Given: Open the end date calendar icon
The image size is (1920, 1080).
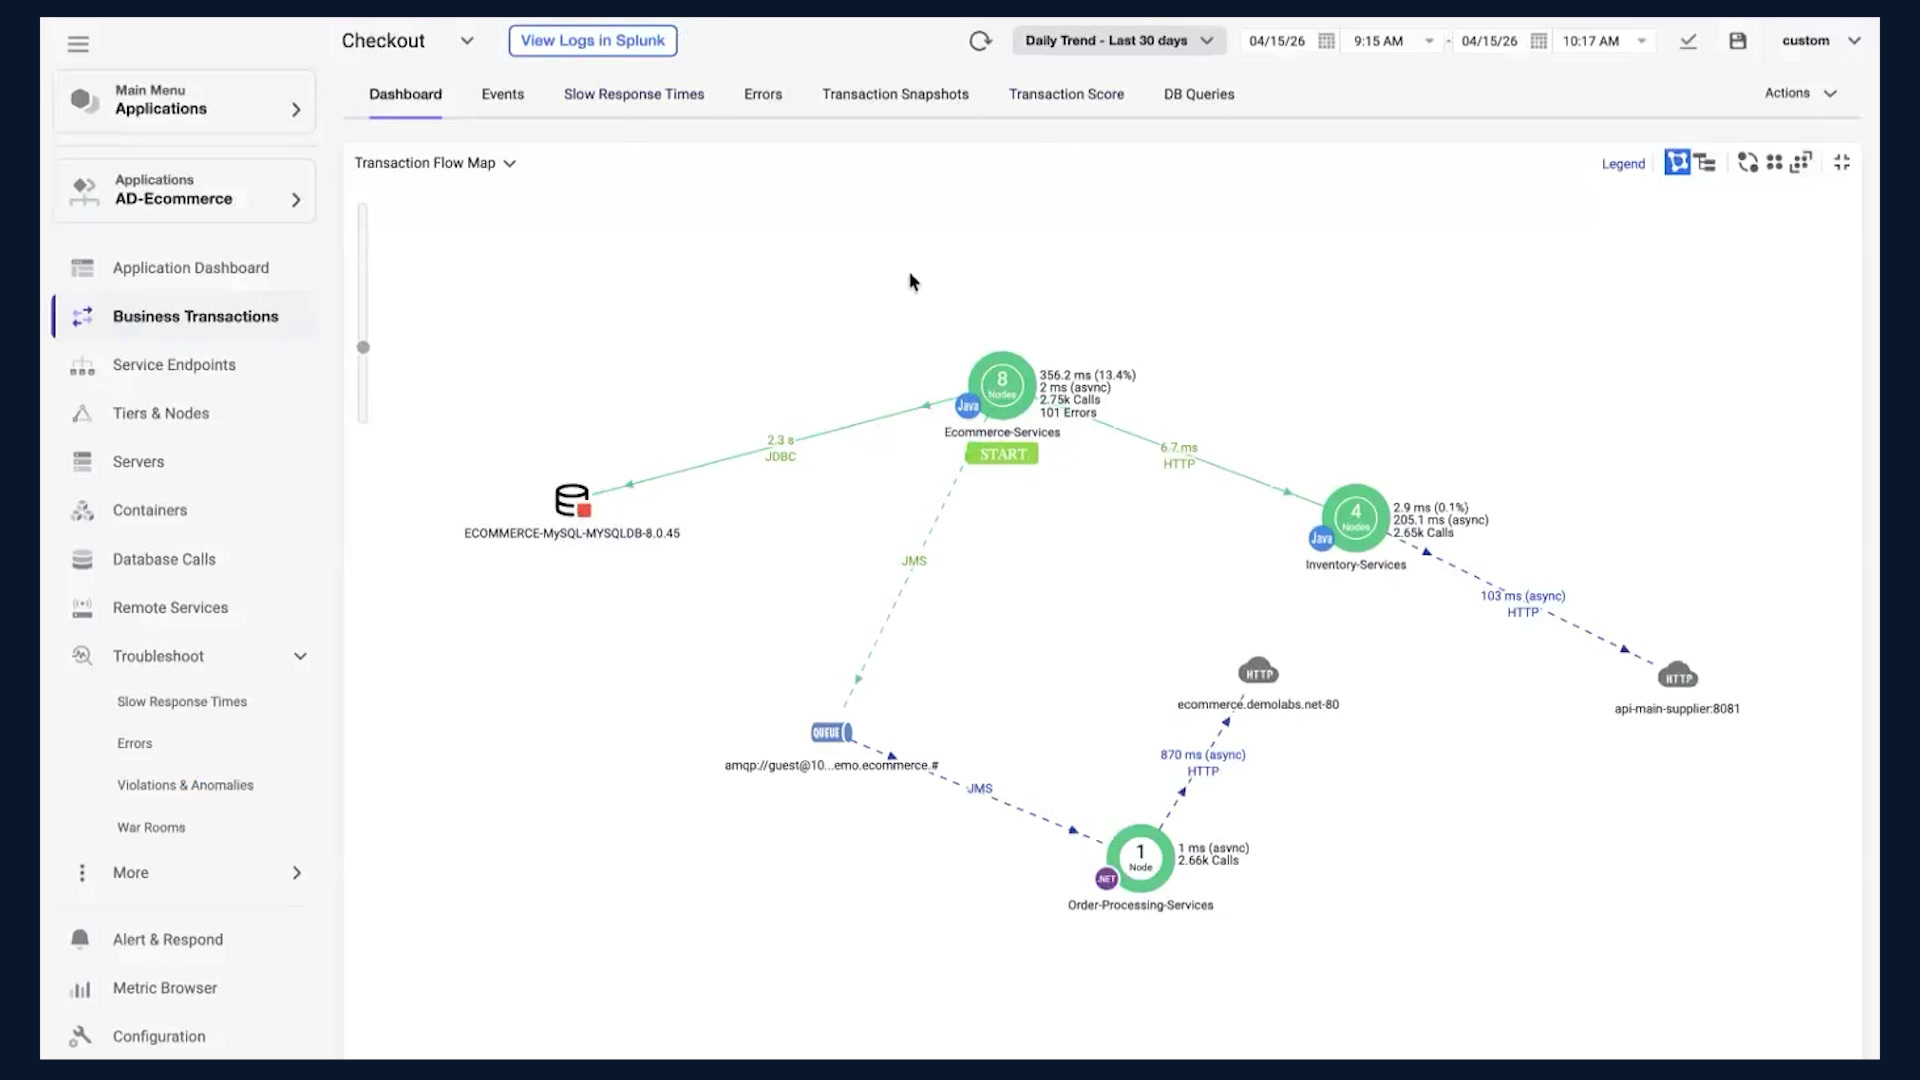Looking at the screenshot, I should (x=1539, y=41).
